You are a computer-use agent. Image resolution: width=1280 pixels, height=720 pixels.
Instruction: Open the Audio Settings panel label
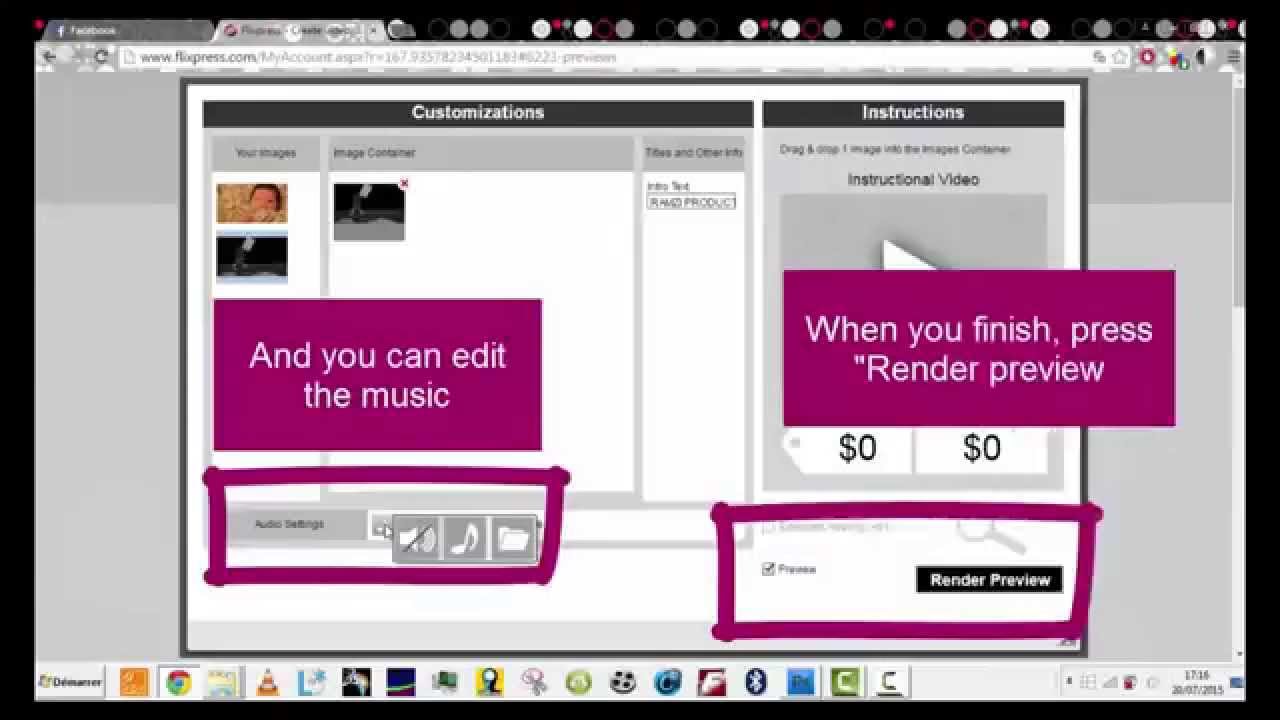click(x=289, y=524)
